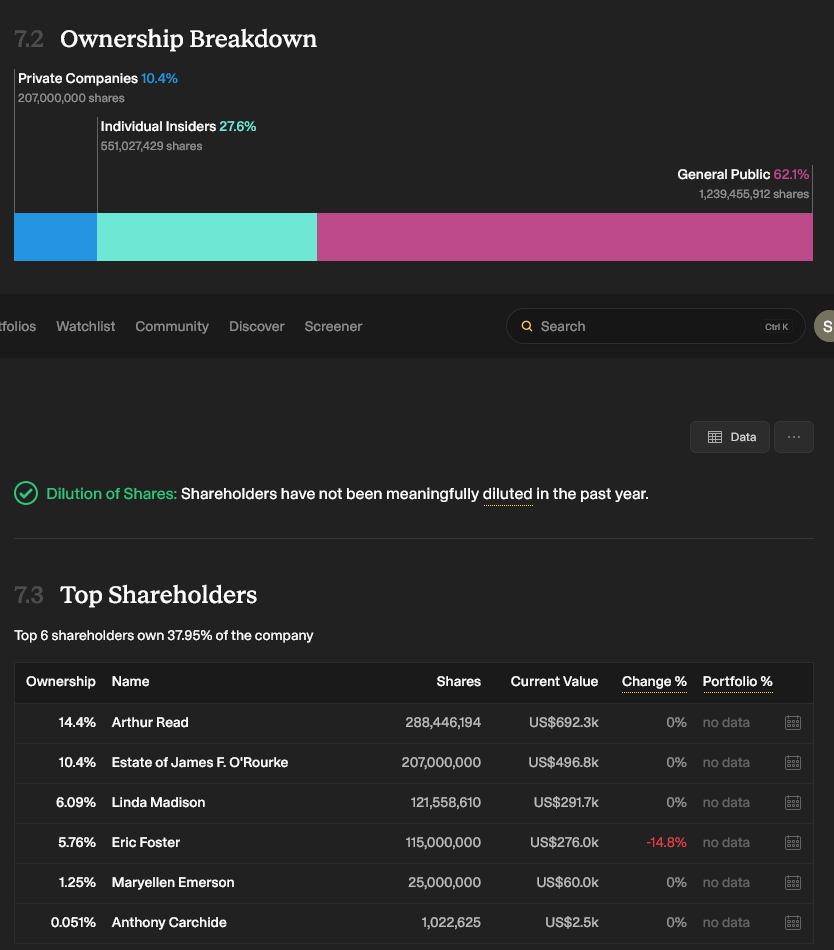This screenshot has width=834, height=950.
Task: Click the green Dilution of Shares checkmark icon
Action: pyautogui.click(x=26, y=493)
